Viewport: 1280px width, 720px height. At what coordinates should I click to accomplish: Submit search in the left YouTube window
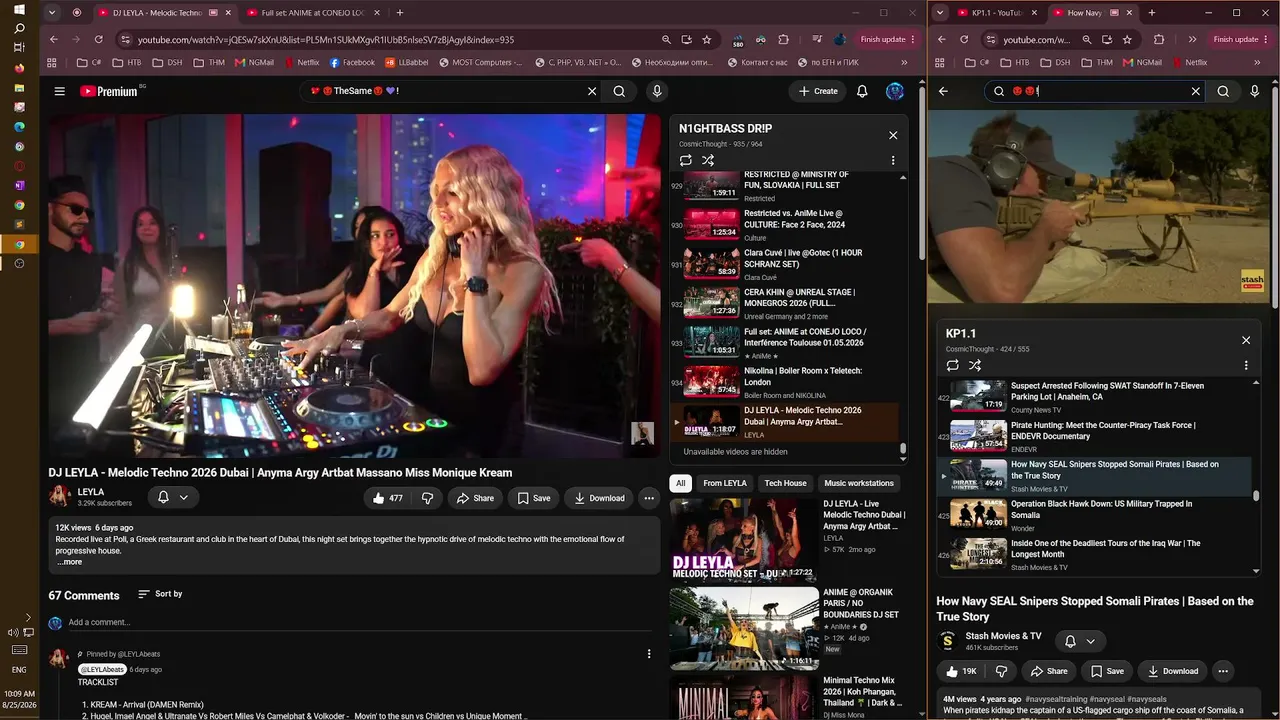pos(619,91)
